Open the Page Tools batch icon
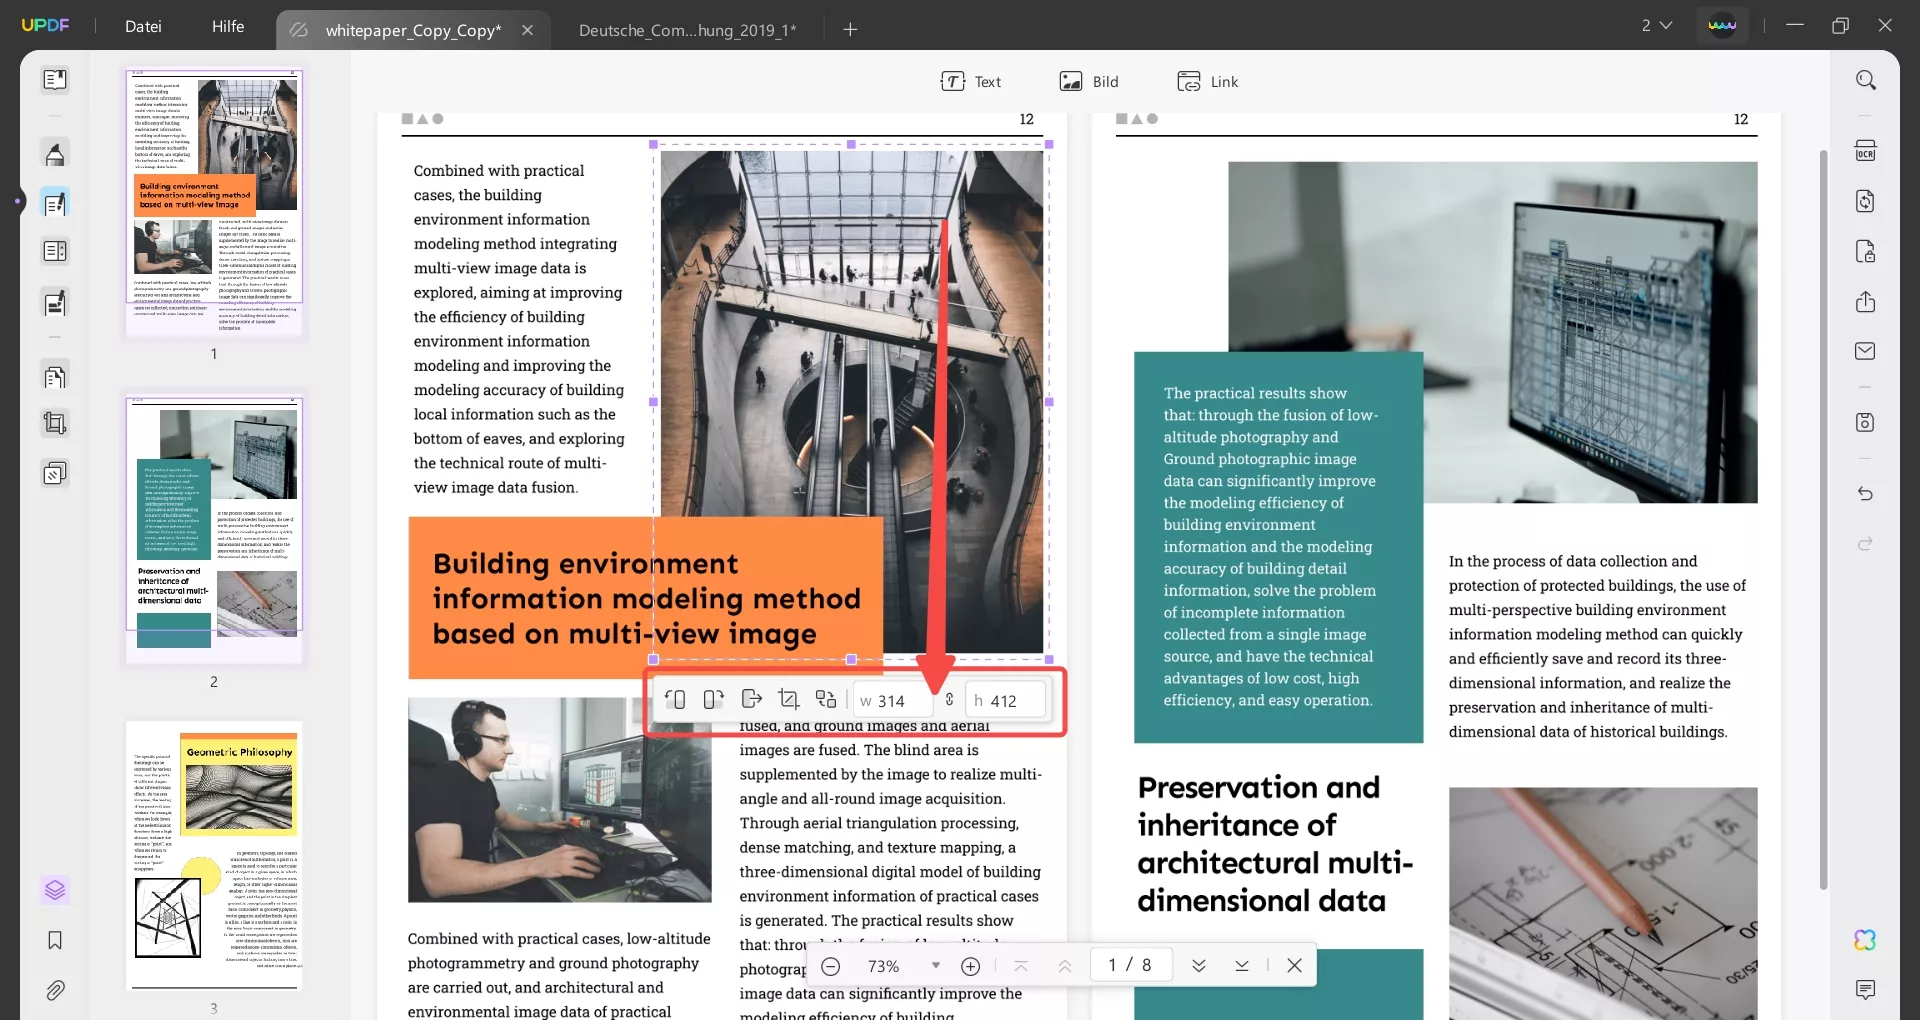Screen dimensions: 1920x1020 [x=55, y=472]
